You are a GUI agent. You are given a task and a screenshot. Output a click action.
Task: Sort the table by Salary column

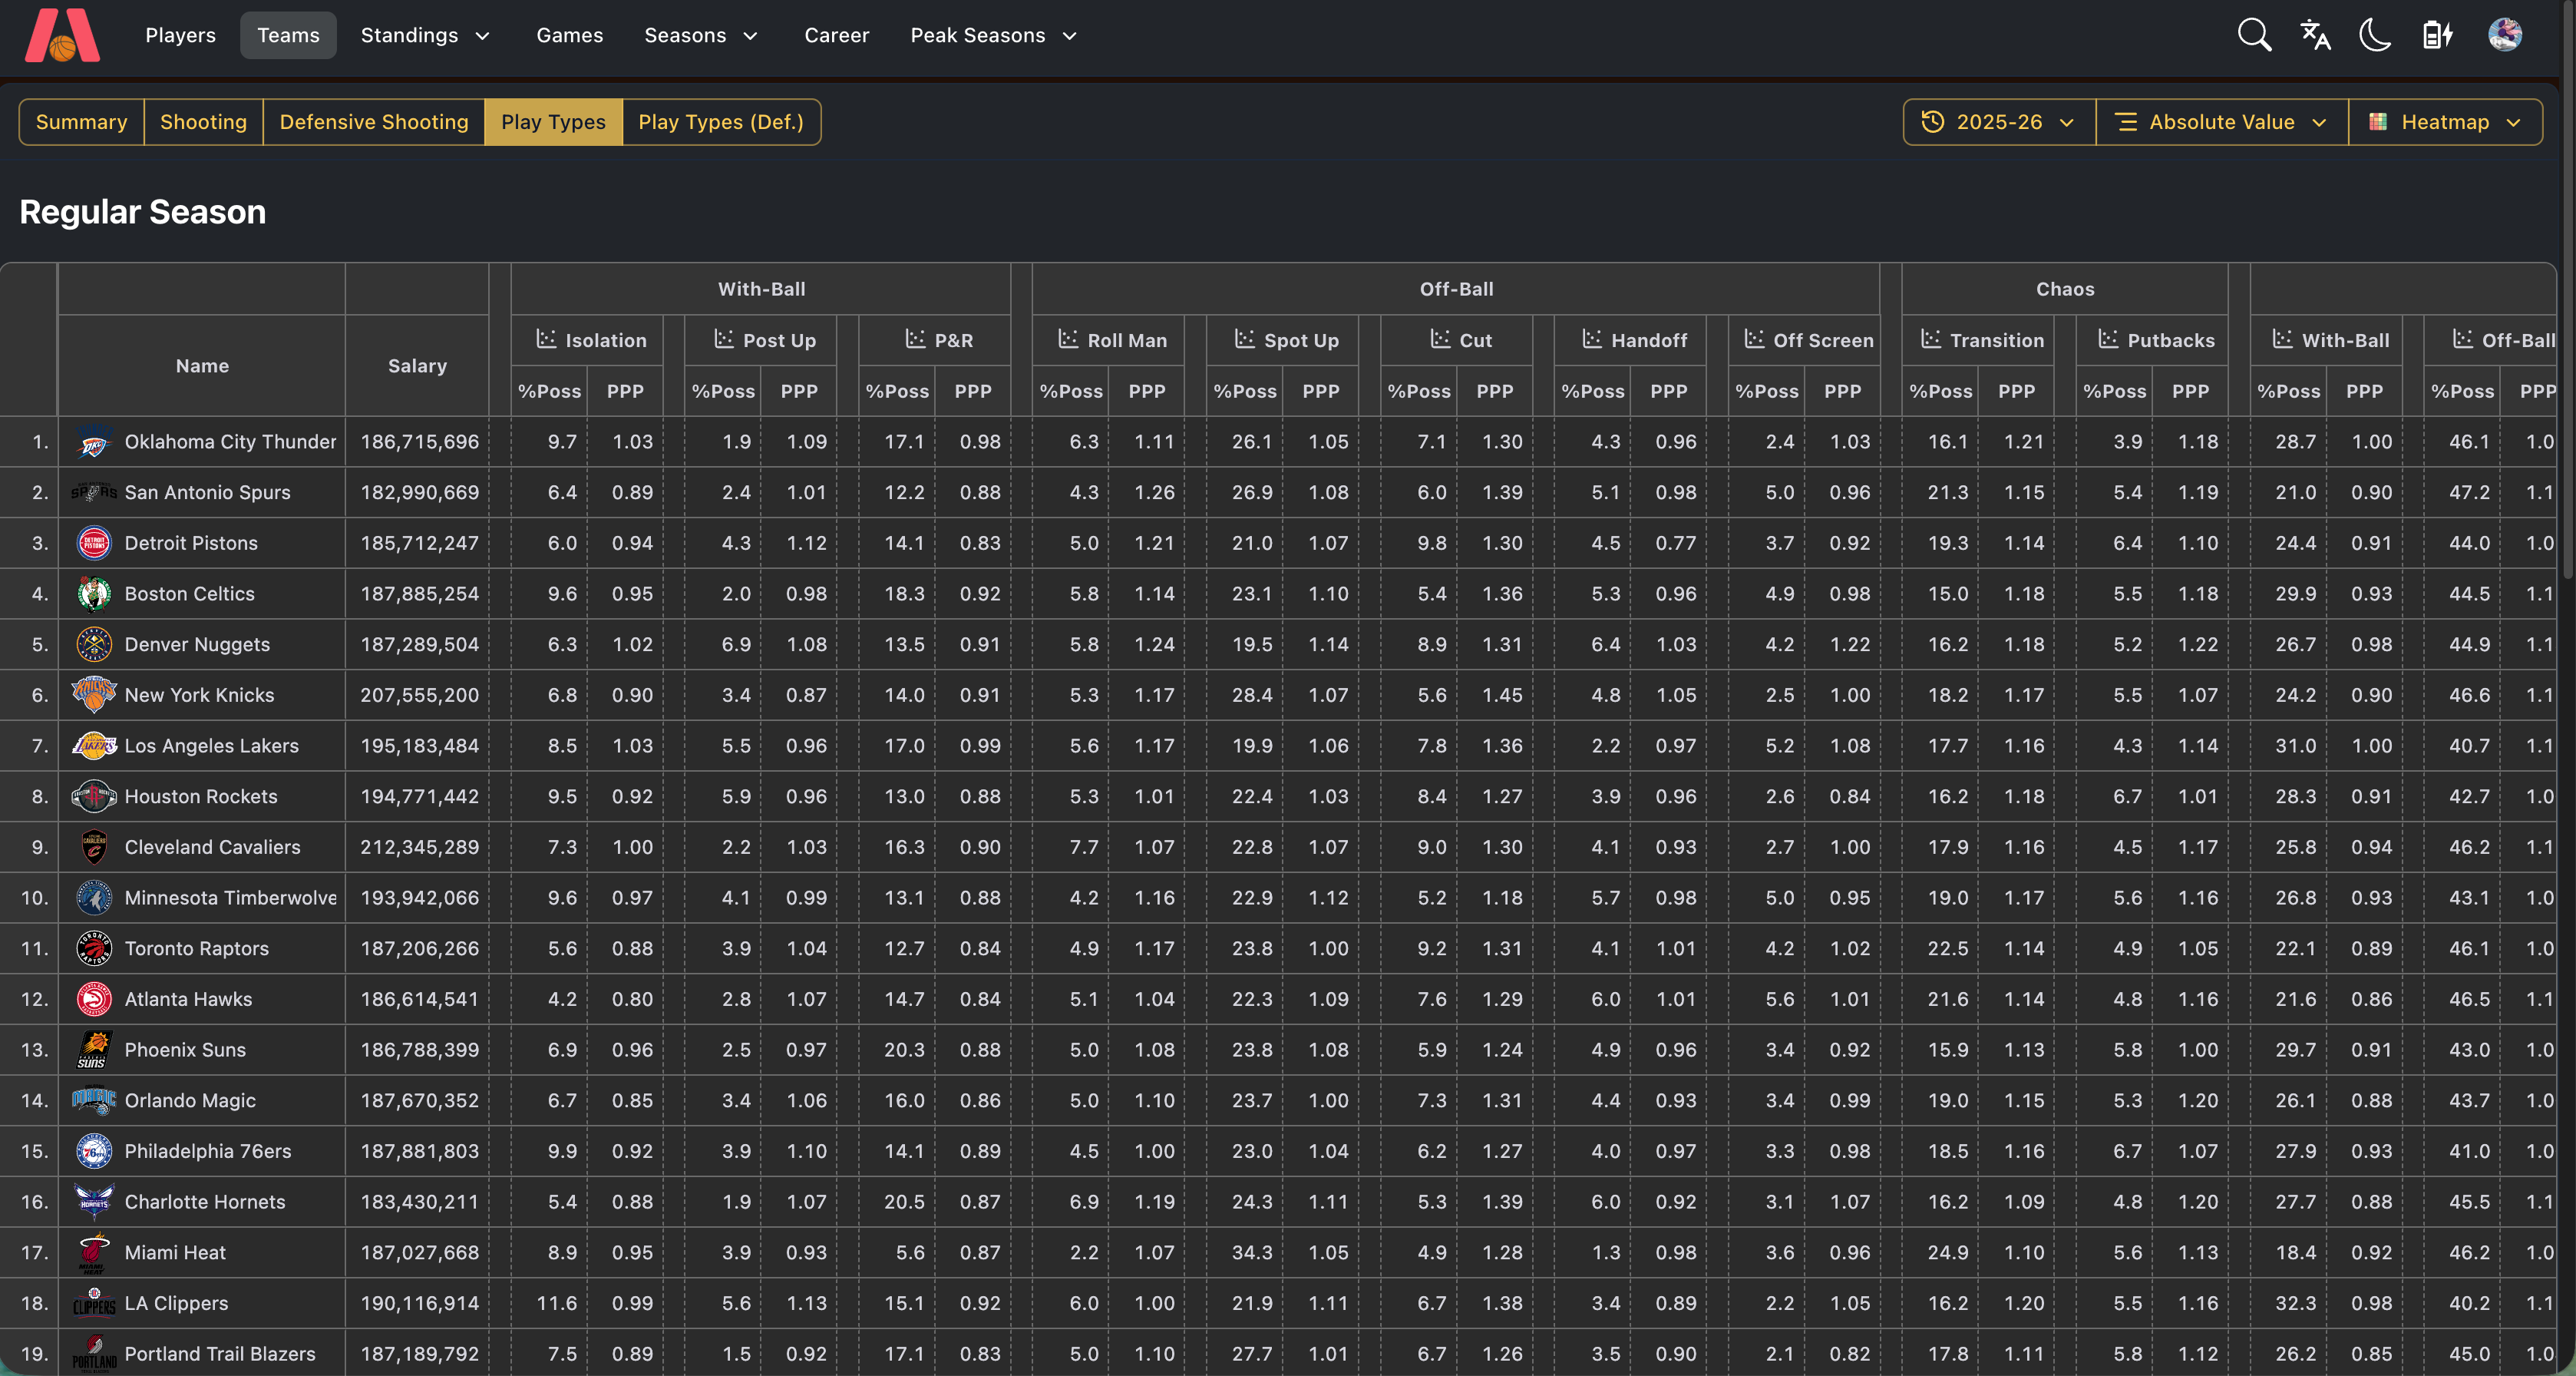(417, 366)
